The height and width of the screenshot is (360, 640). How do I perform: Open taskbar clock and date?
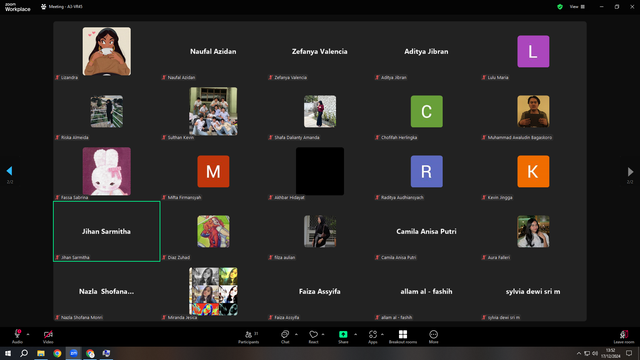(611, 353)
